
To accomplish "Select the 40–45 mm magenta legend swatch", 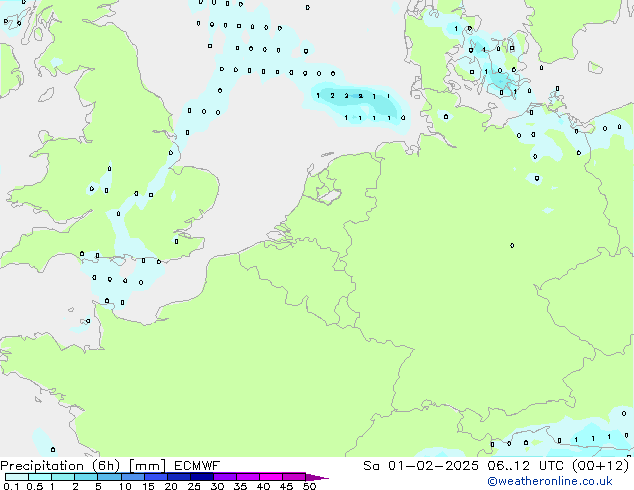I will [x=271, y=477].
